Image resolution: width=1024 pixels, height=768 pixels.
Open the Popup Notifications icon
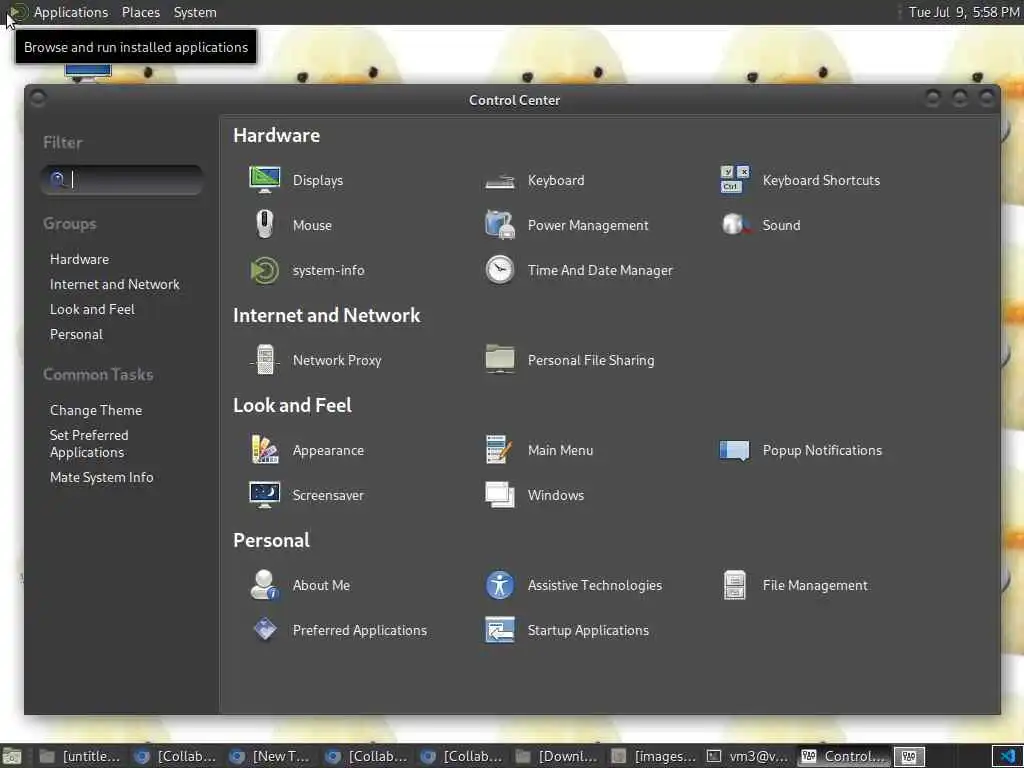735,450
